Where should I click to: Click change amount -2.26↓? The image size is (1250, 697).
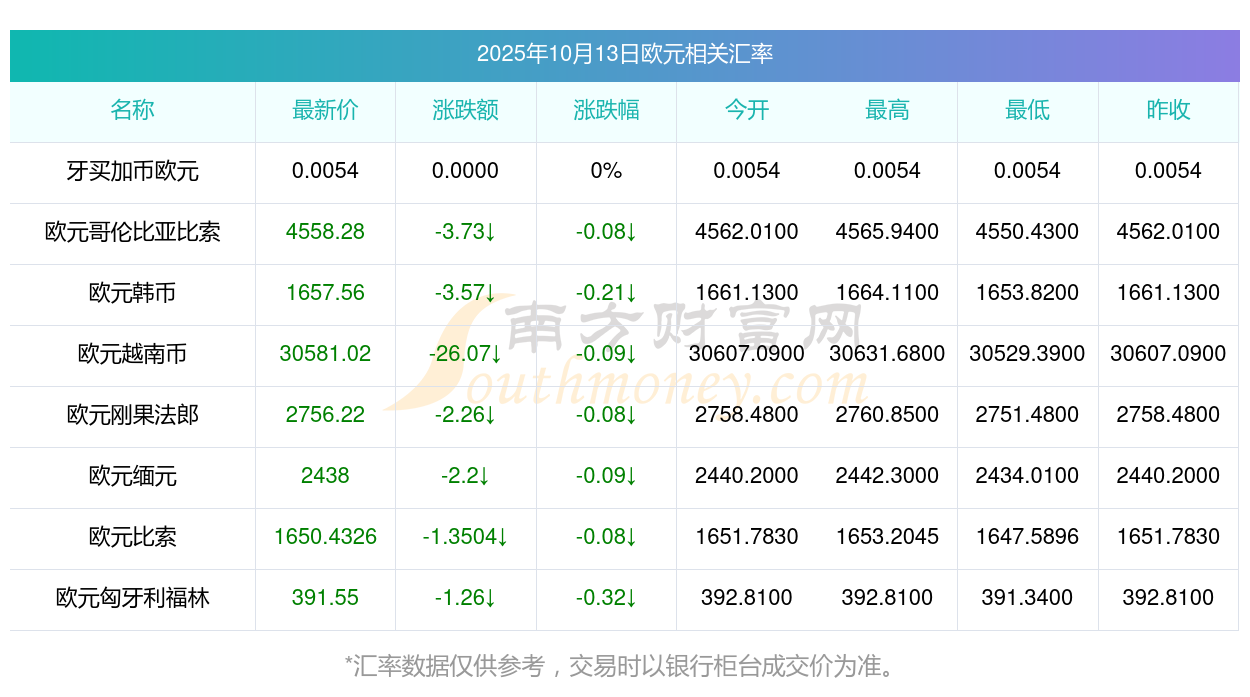click(465, 415)
